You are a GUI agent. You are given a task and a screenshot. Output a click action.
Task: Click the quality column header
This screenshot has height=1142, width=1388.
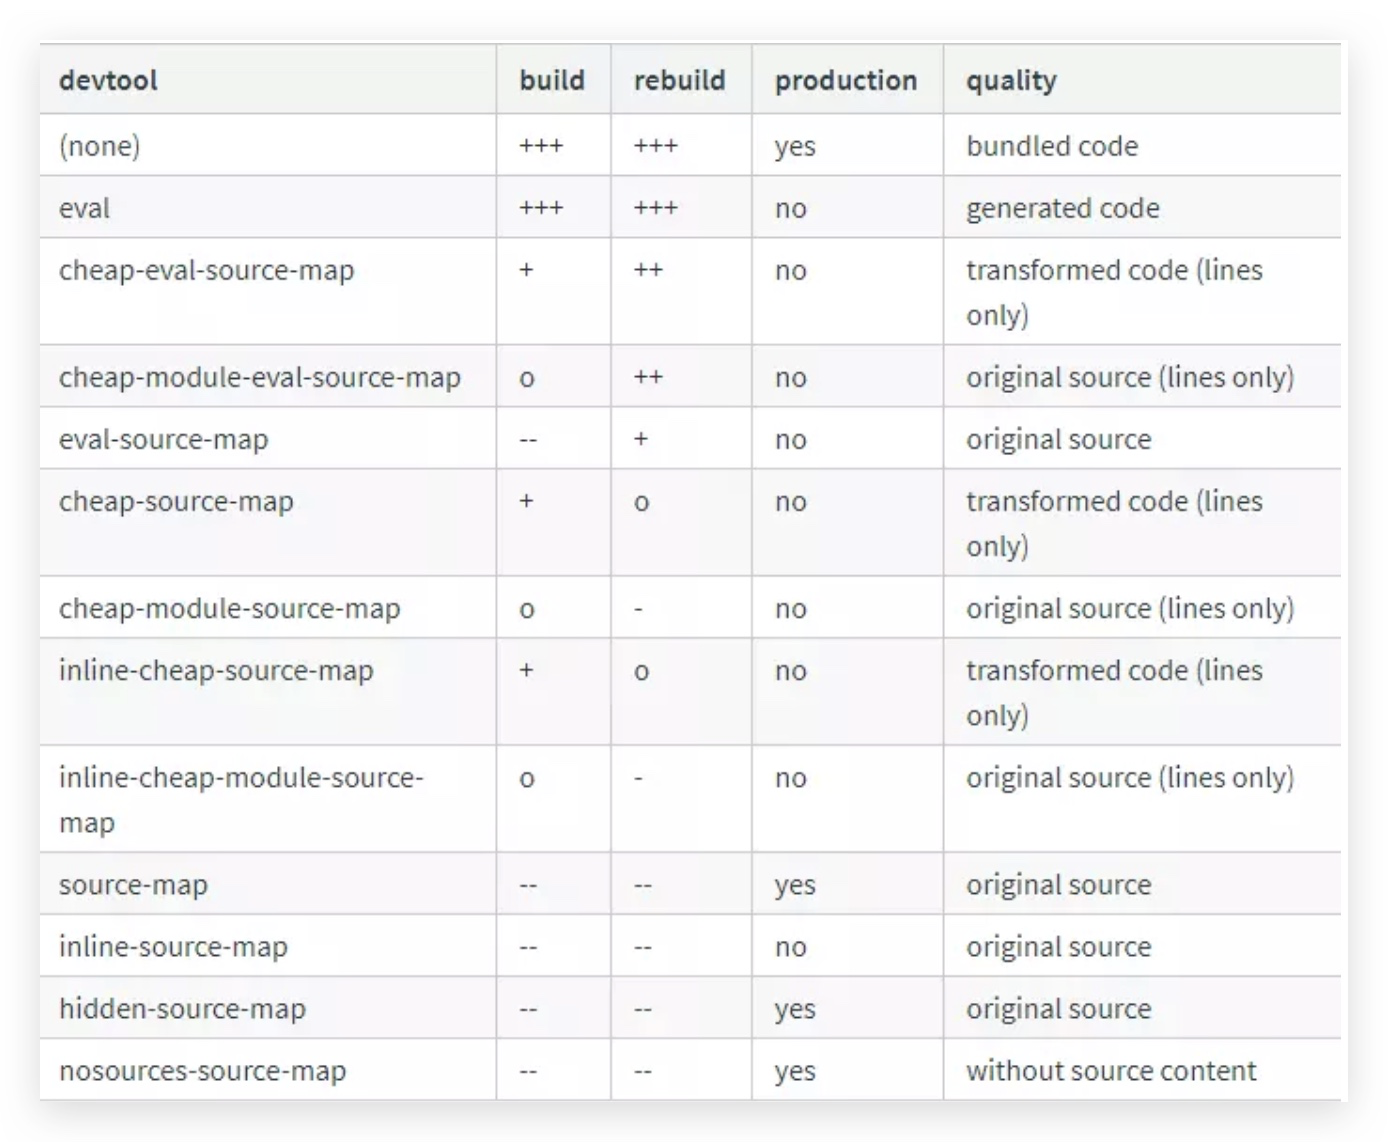(x=1011, y=80)
